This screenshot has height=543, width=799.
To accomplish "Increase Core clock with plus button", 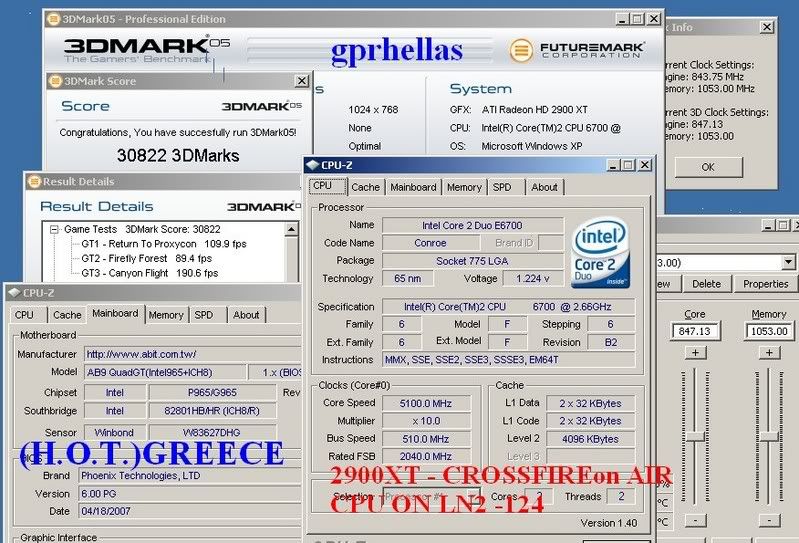I will (695, 352).
